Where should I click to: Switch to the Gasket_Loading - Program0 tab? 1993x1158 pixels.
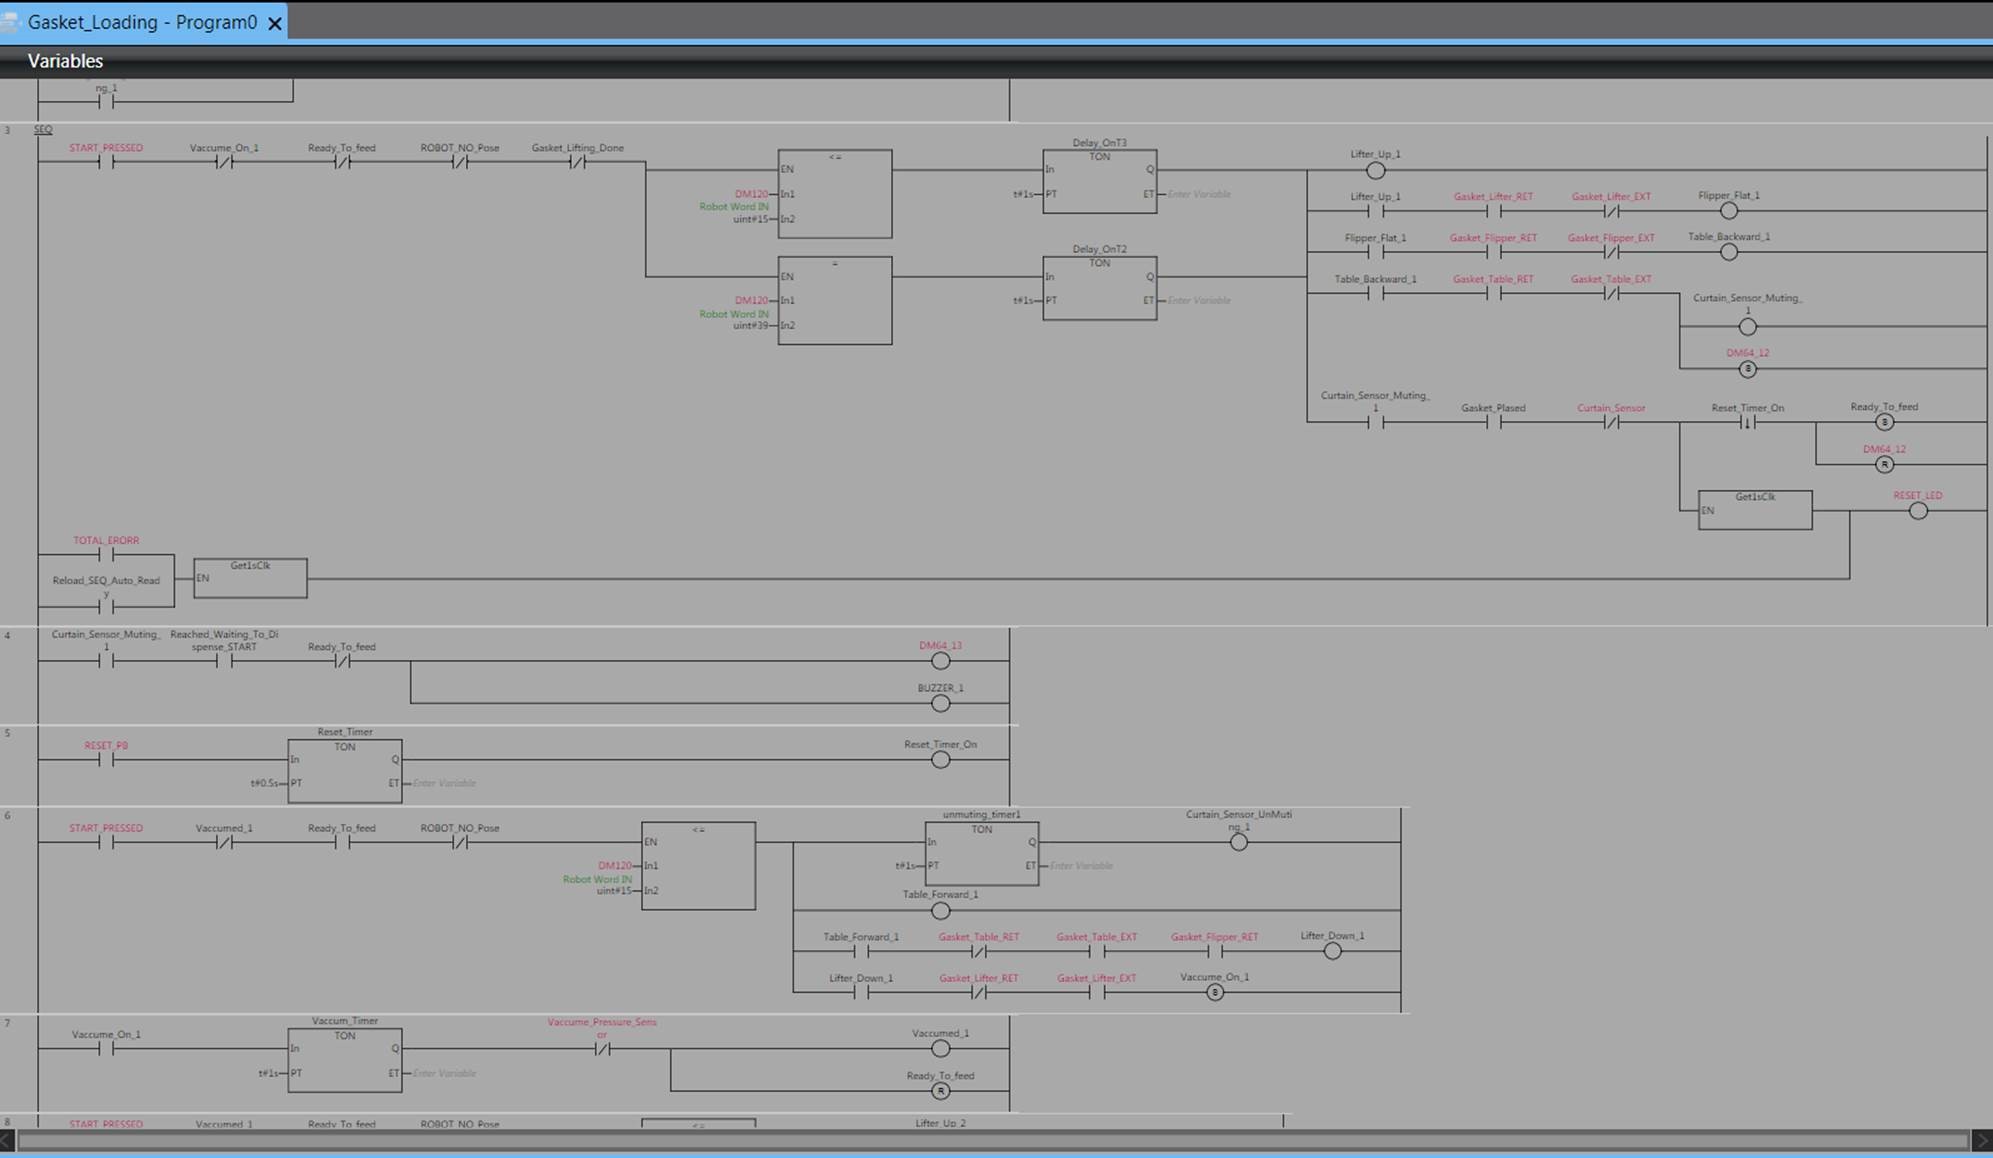141,22
